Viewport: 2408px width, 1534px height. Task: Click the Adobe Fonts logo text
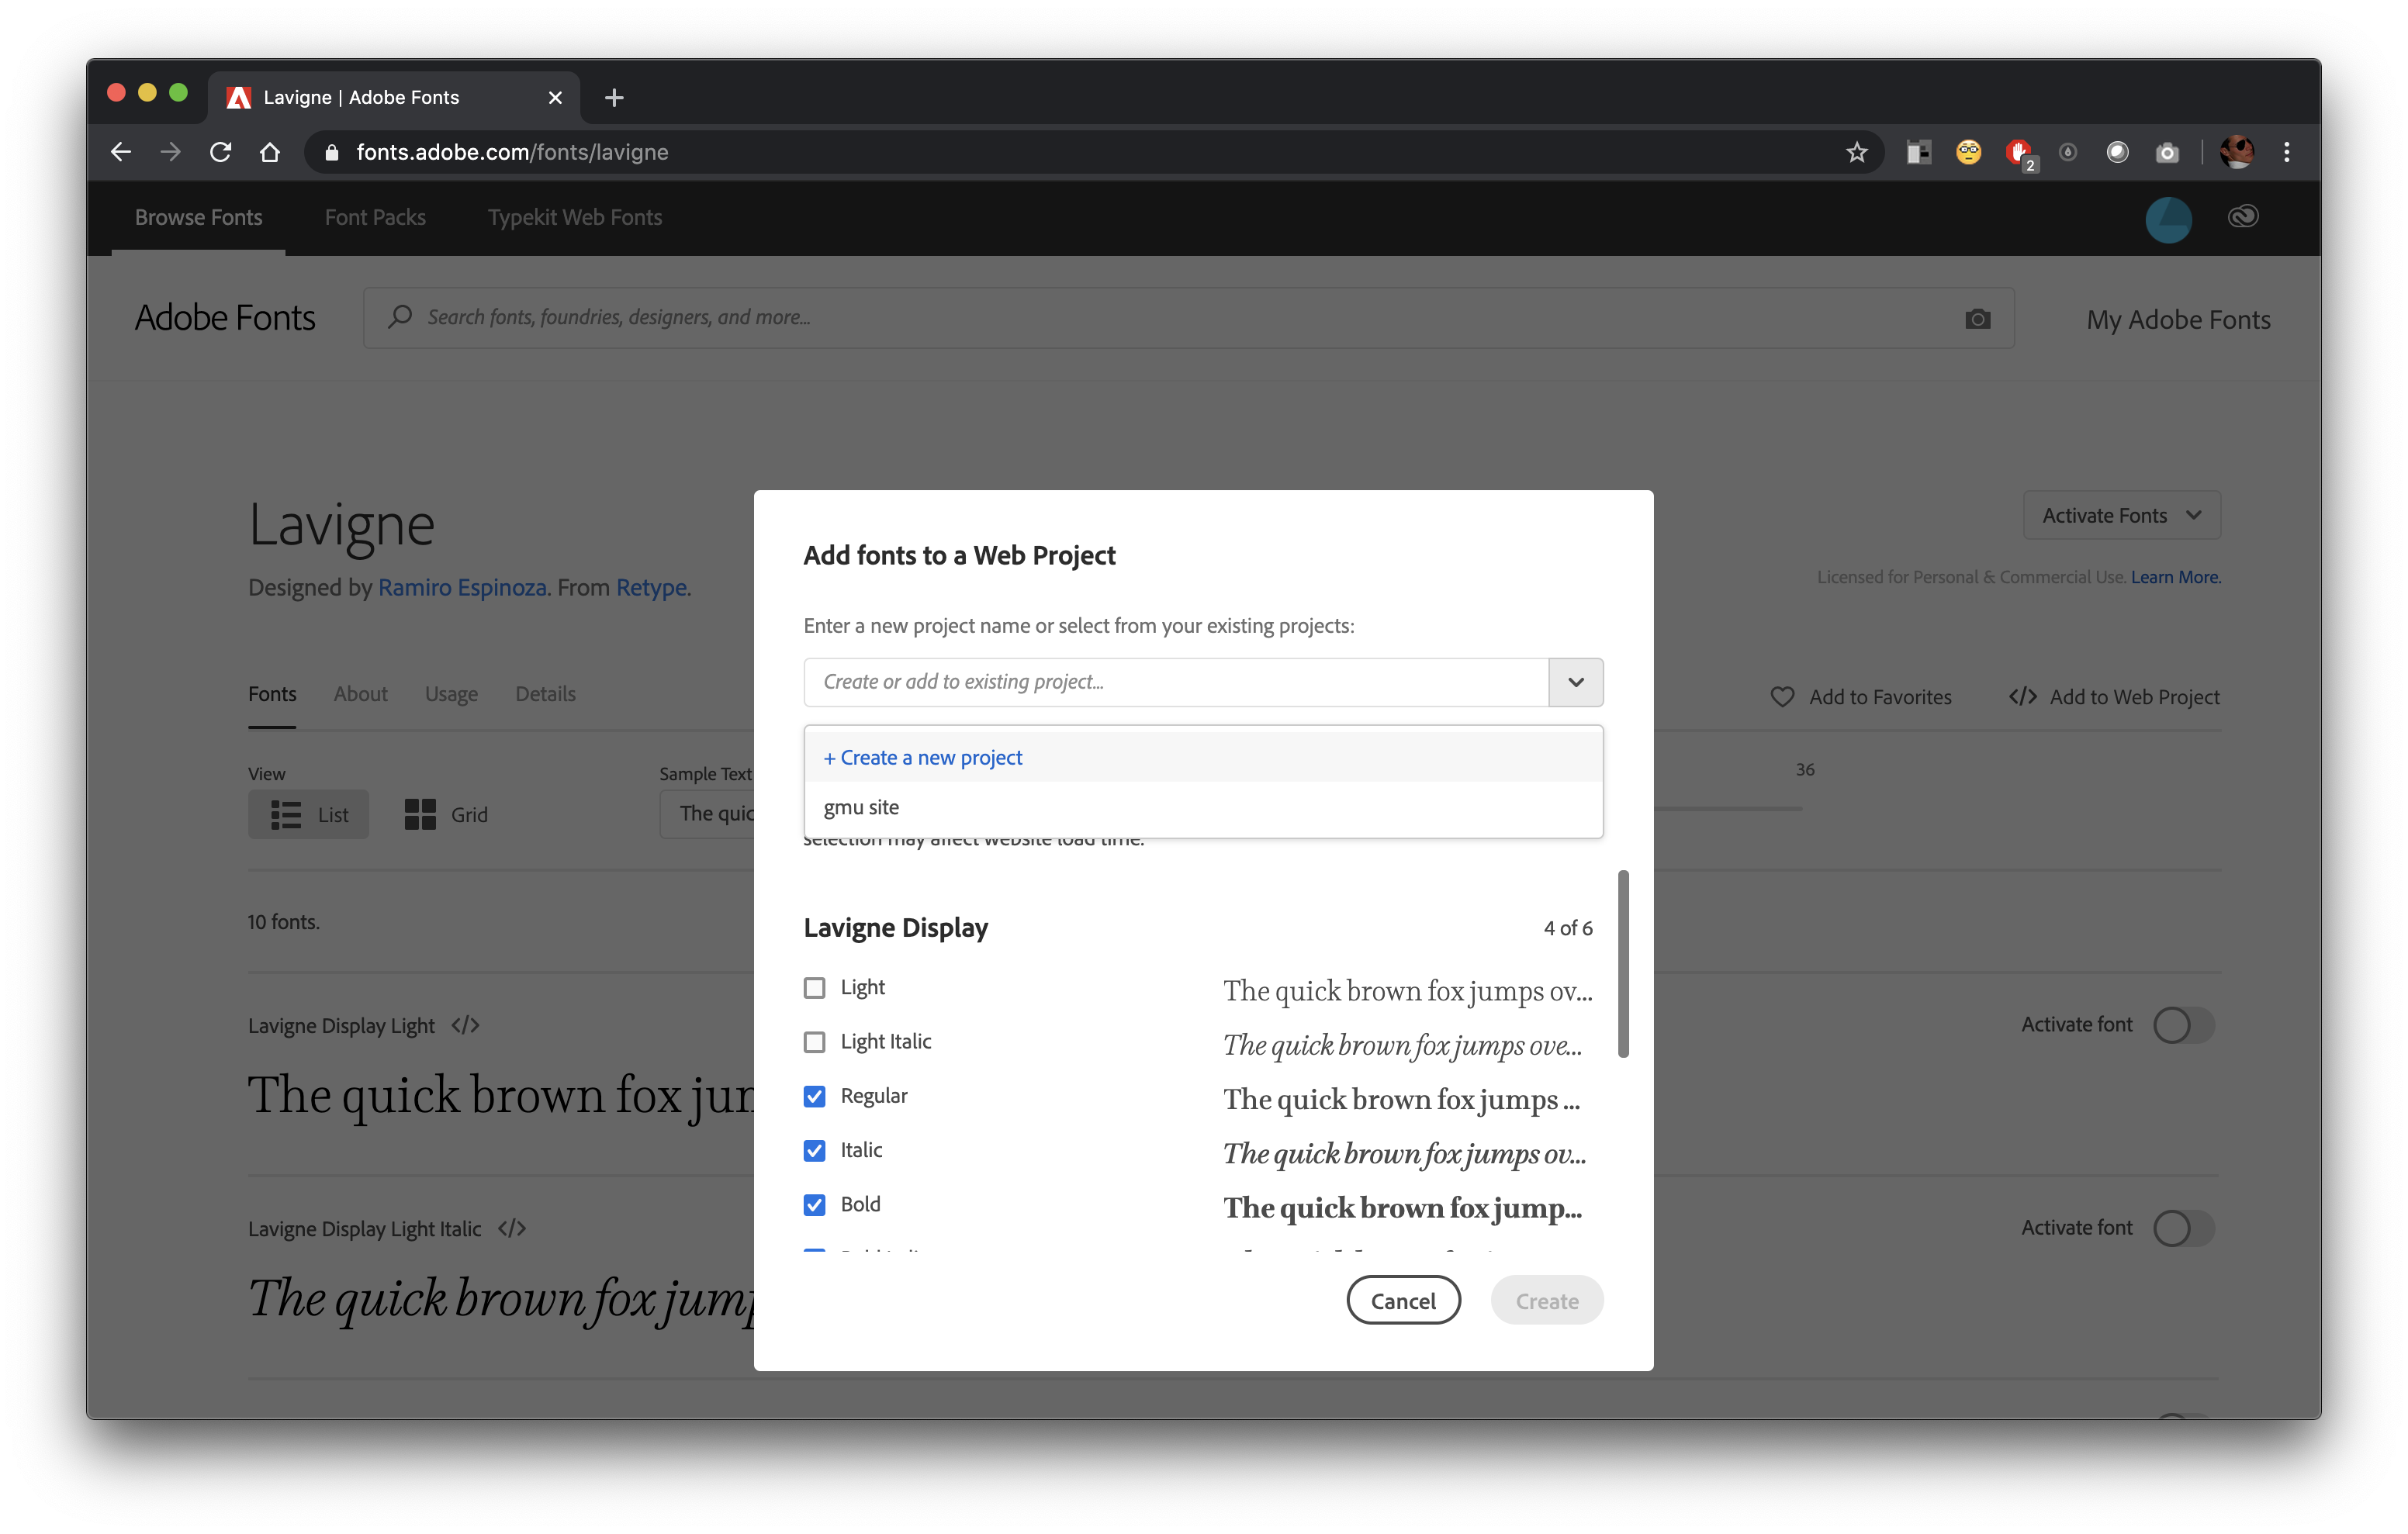pos(225,318)
